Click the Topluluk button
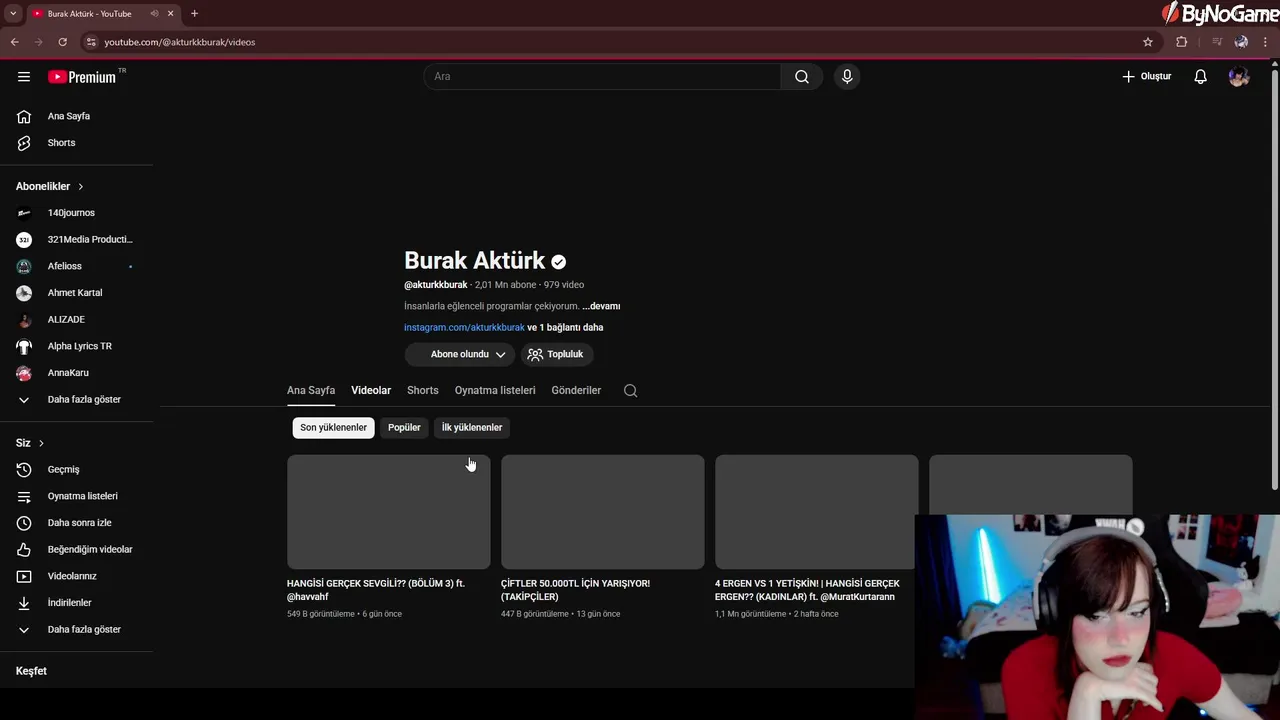The height and width of the screenshot is (720, 1280). click(x=557, y=354)
